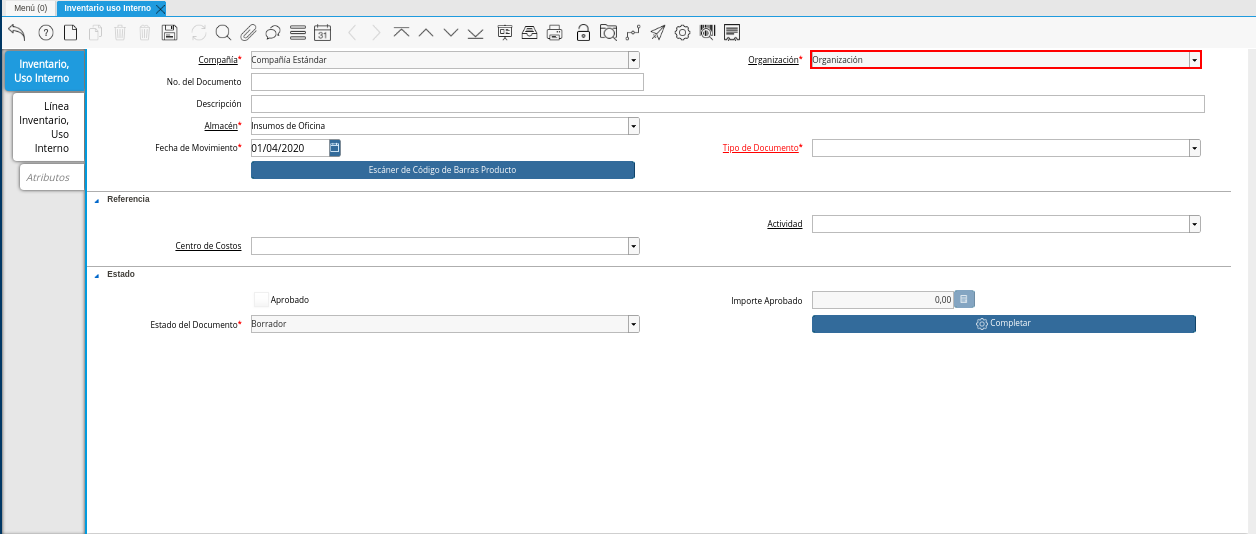Switch to the Menú (0) tab
Viewport: 1256px width, 534px height.
coord(30,8)
